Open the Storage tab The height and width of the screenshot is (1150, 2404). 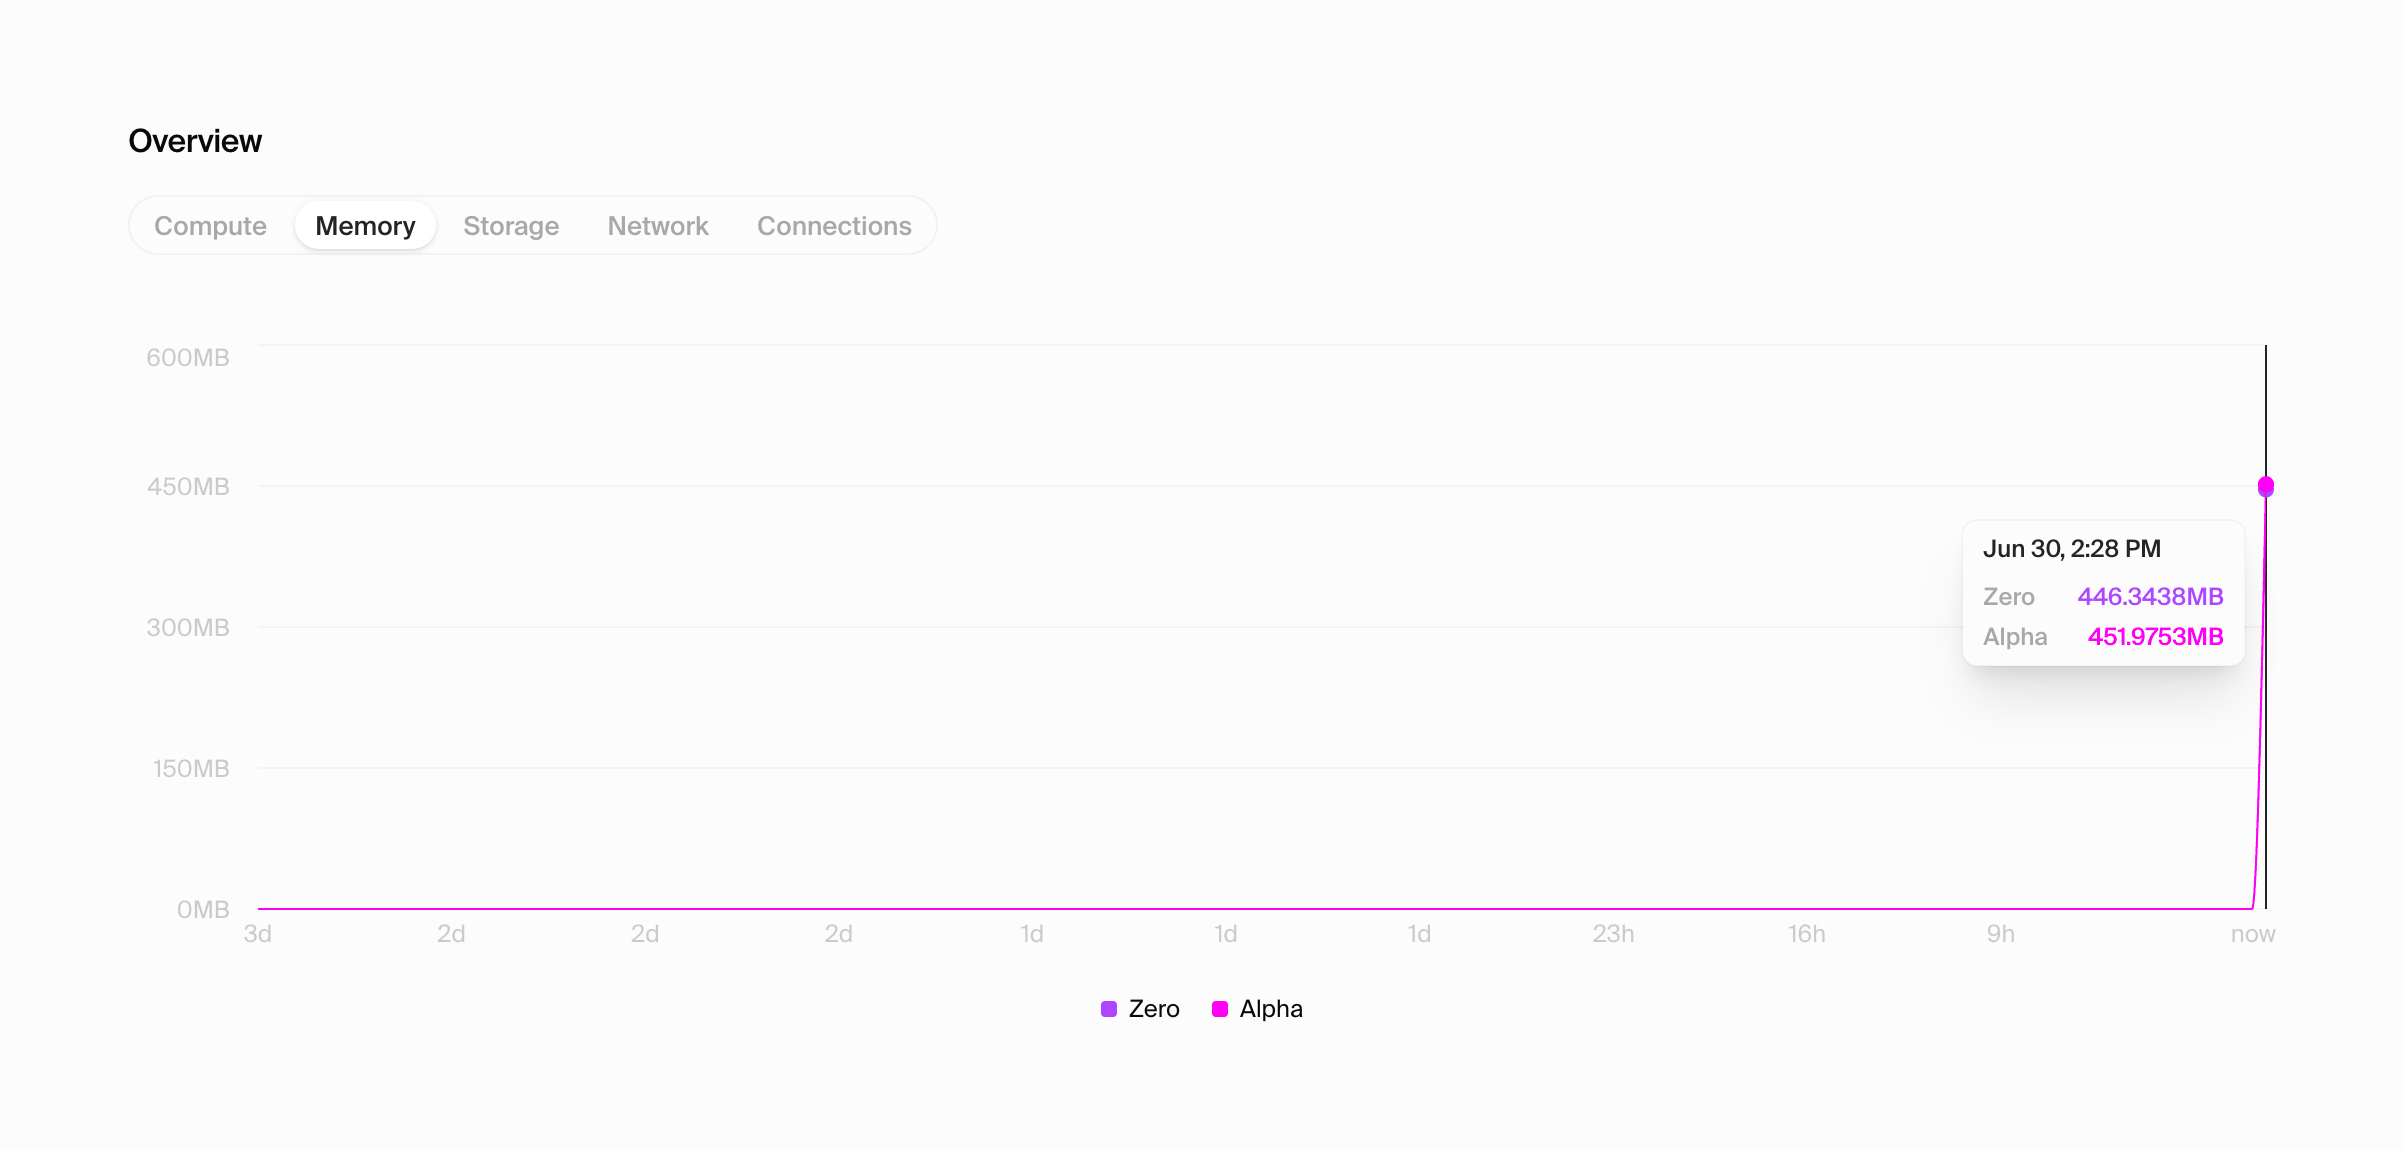[x=511, y=226]
